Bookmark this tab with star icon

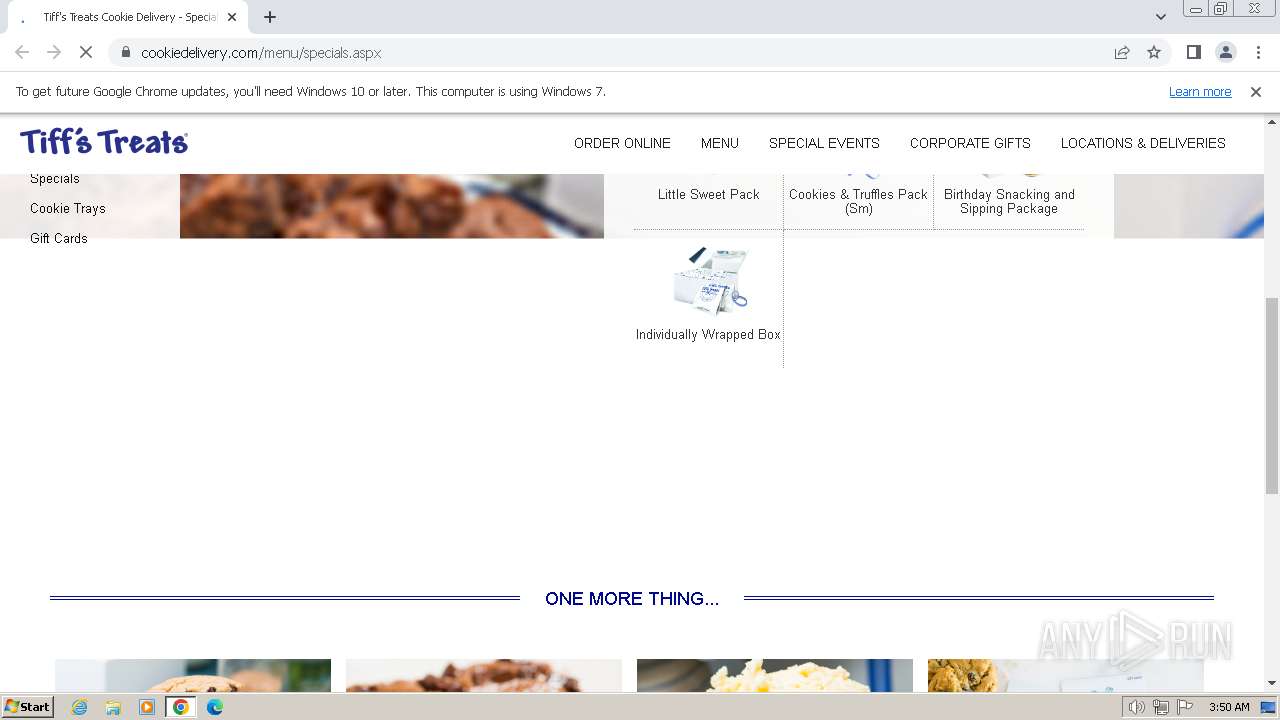(x=1154, y=52)
